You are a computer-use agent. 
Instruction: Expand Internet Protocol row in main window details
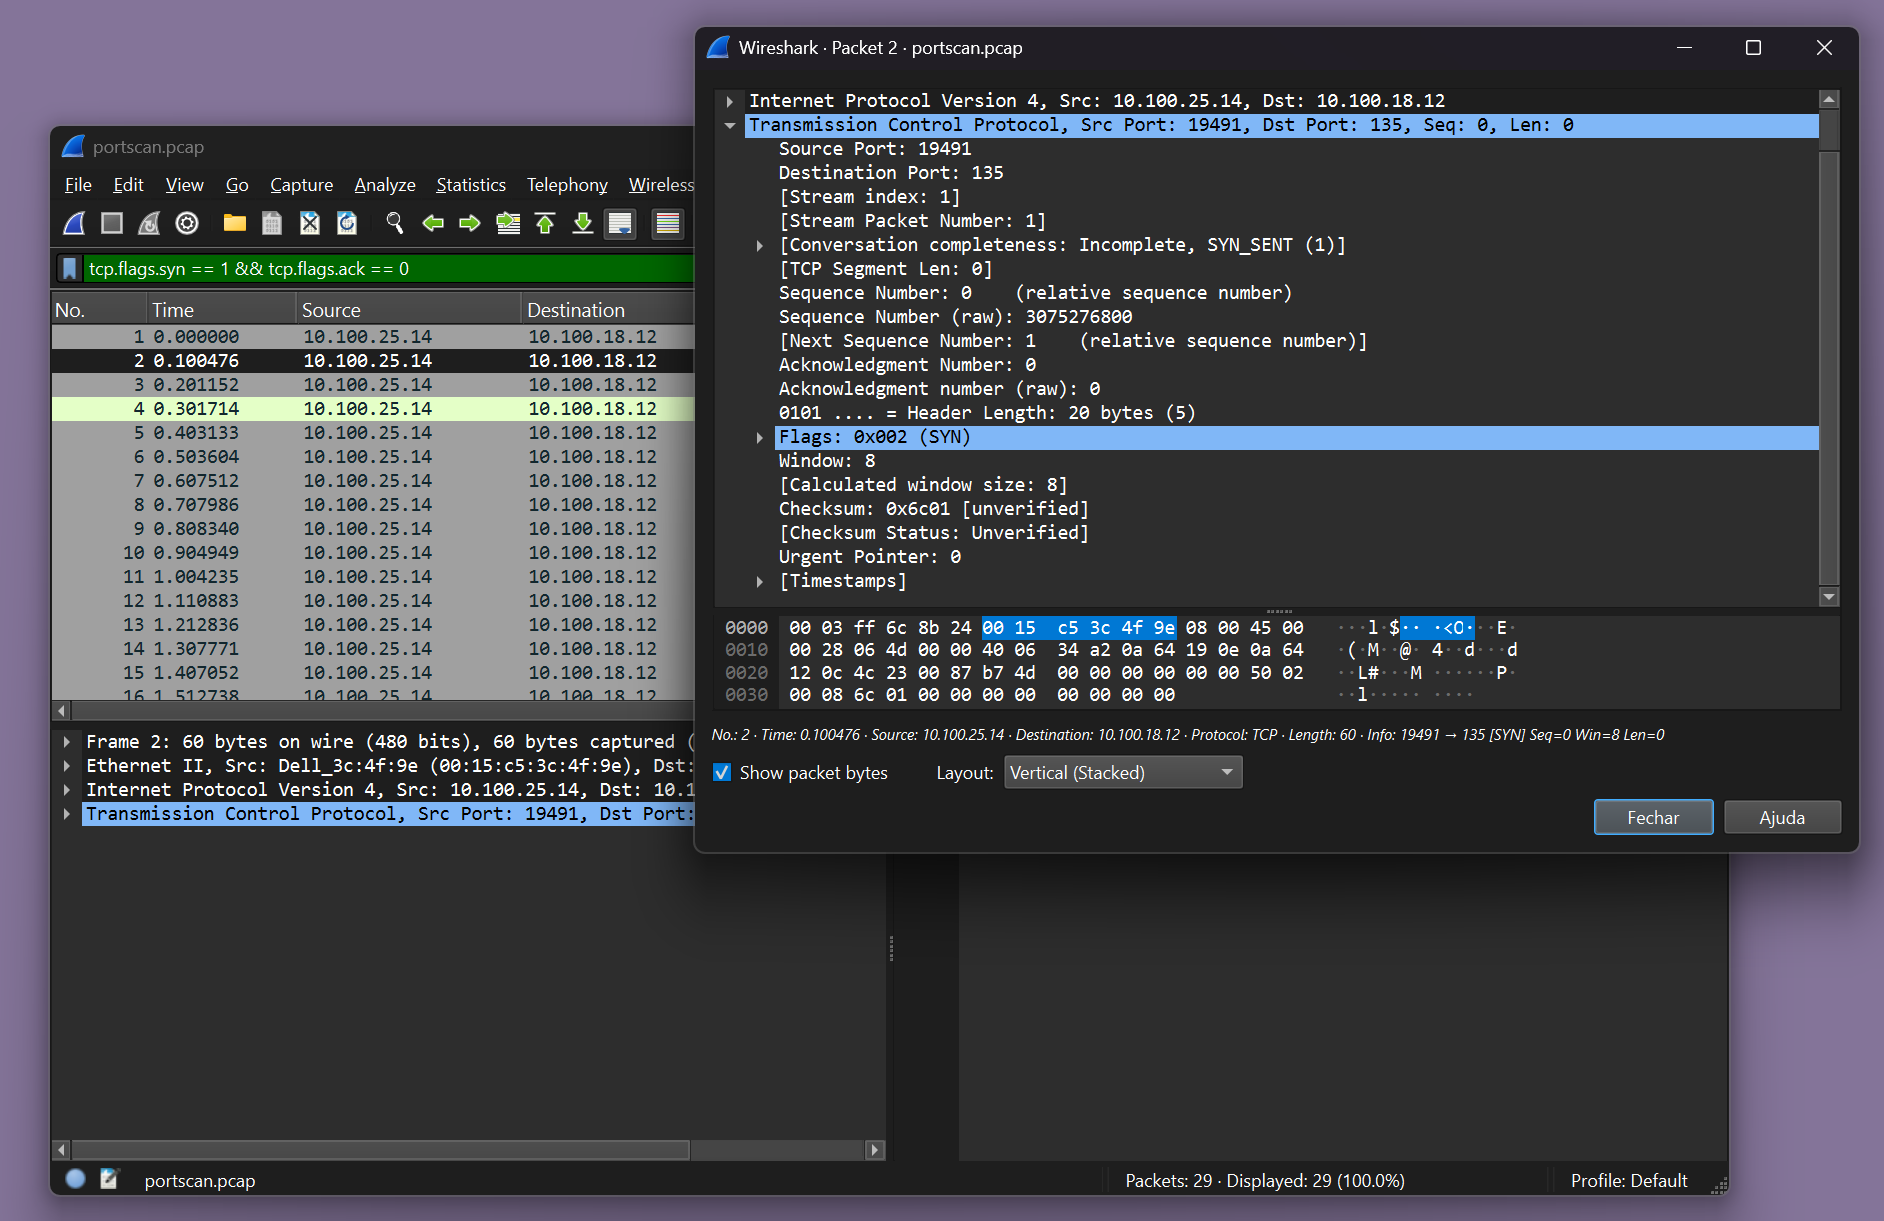coord(67,790)
